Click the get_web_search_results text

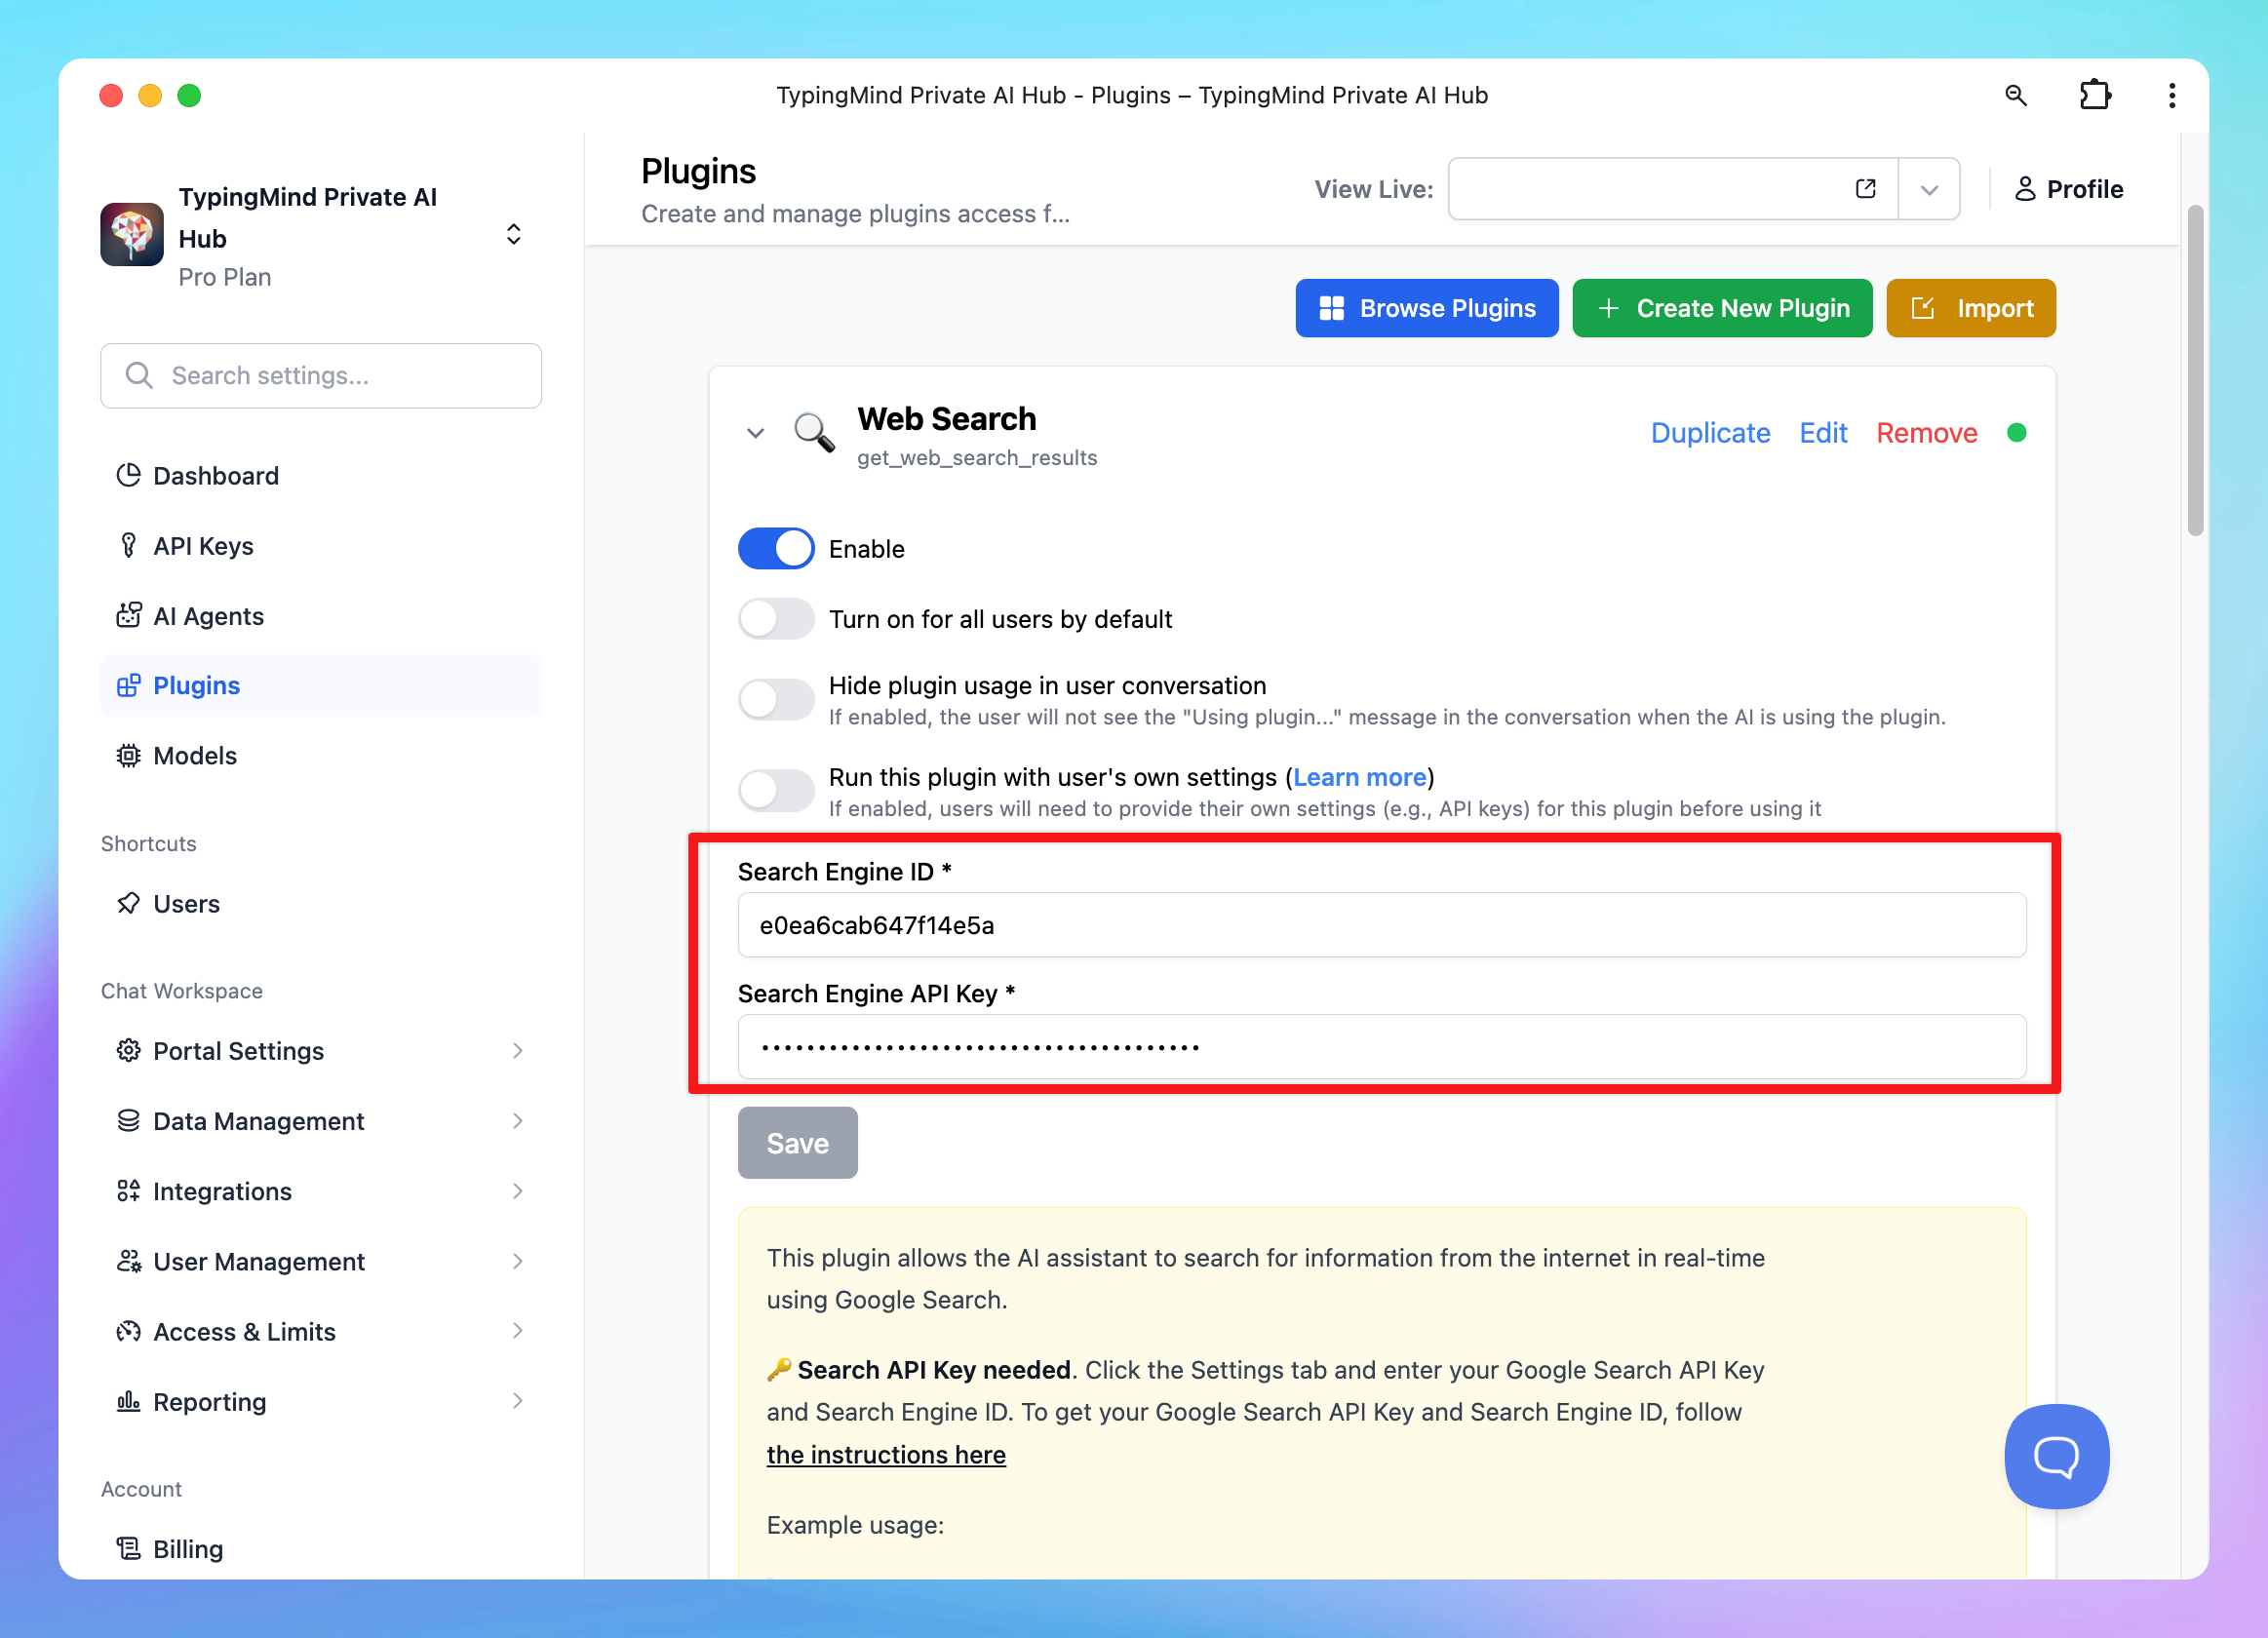point(976,458)
